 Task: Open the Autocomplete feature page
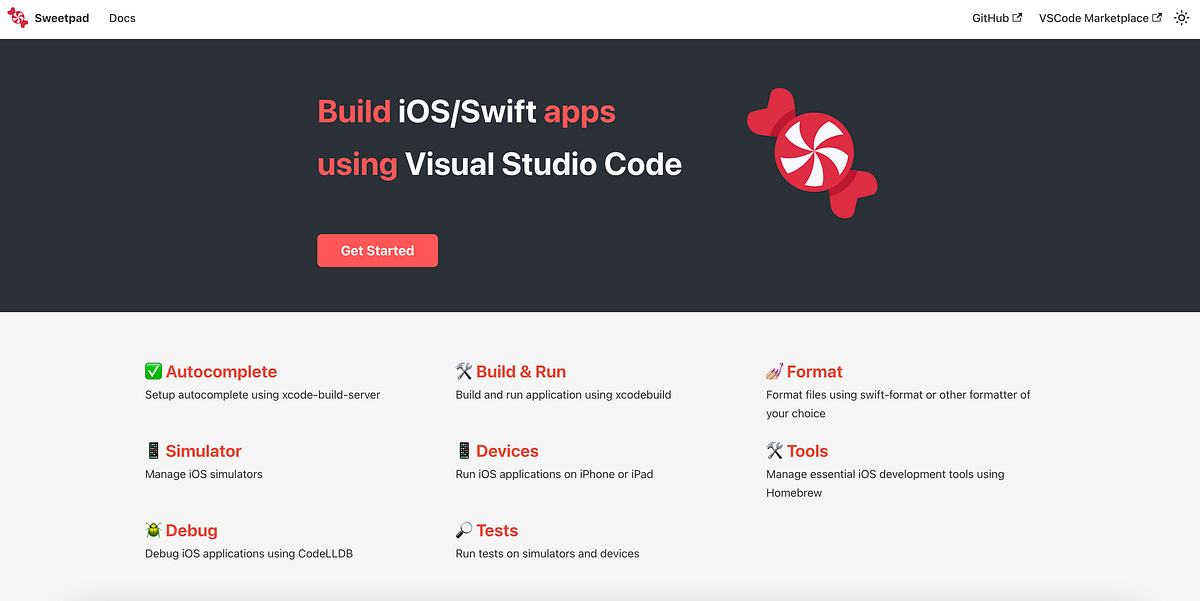[x=222, y=371]
